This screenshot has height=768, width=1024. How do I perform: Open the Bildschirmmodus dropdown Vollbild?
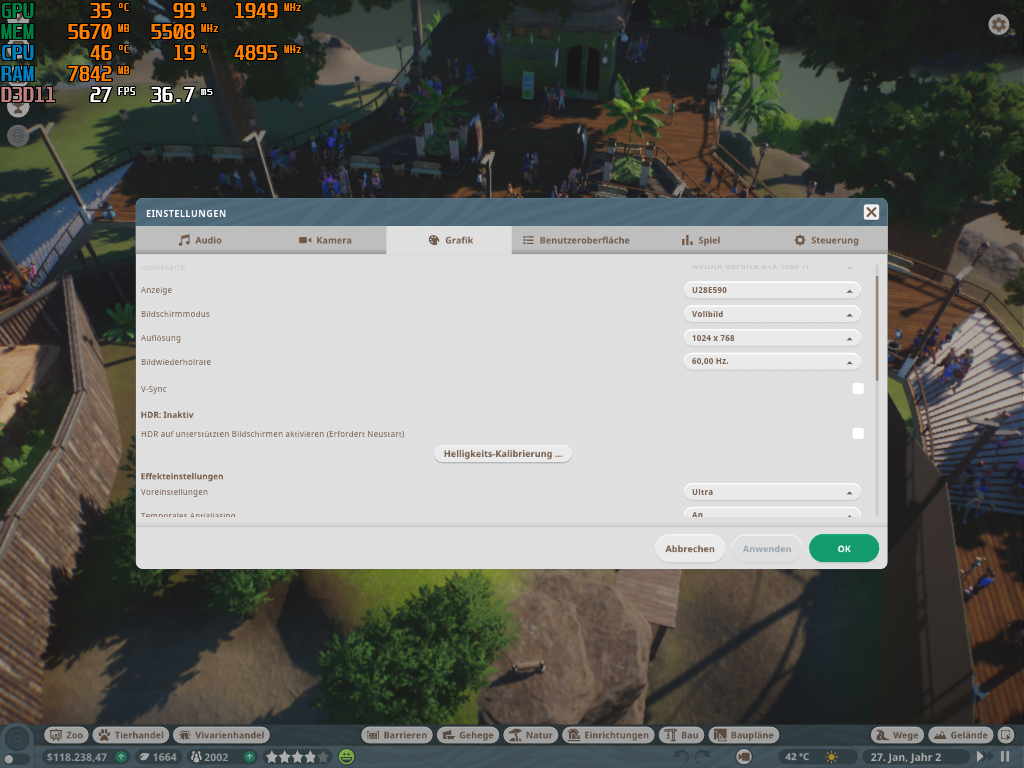point(772,314)
